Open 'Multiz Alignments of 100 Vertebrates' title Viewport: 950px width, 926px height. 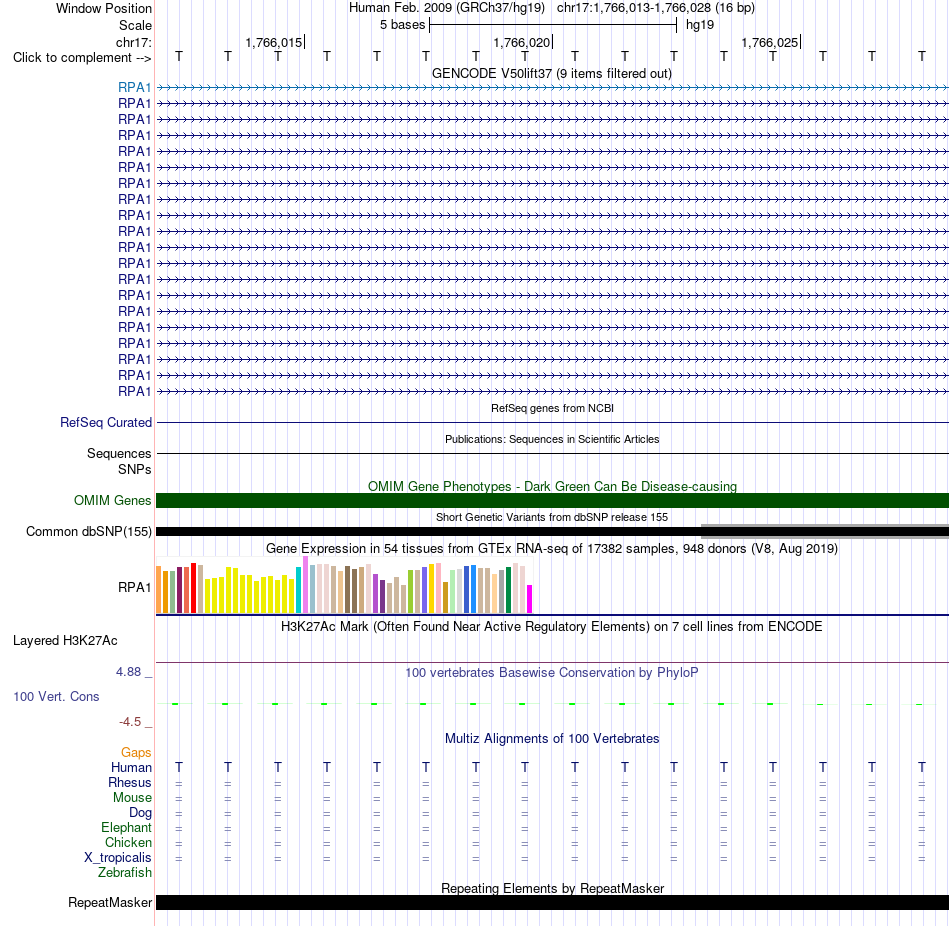pos(552,739)
